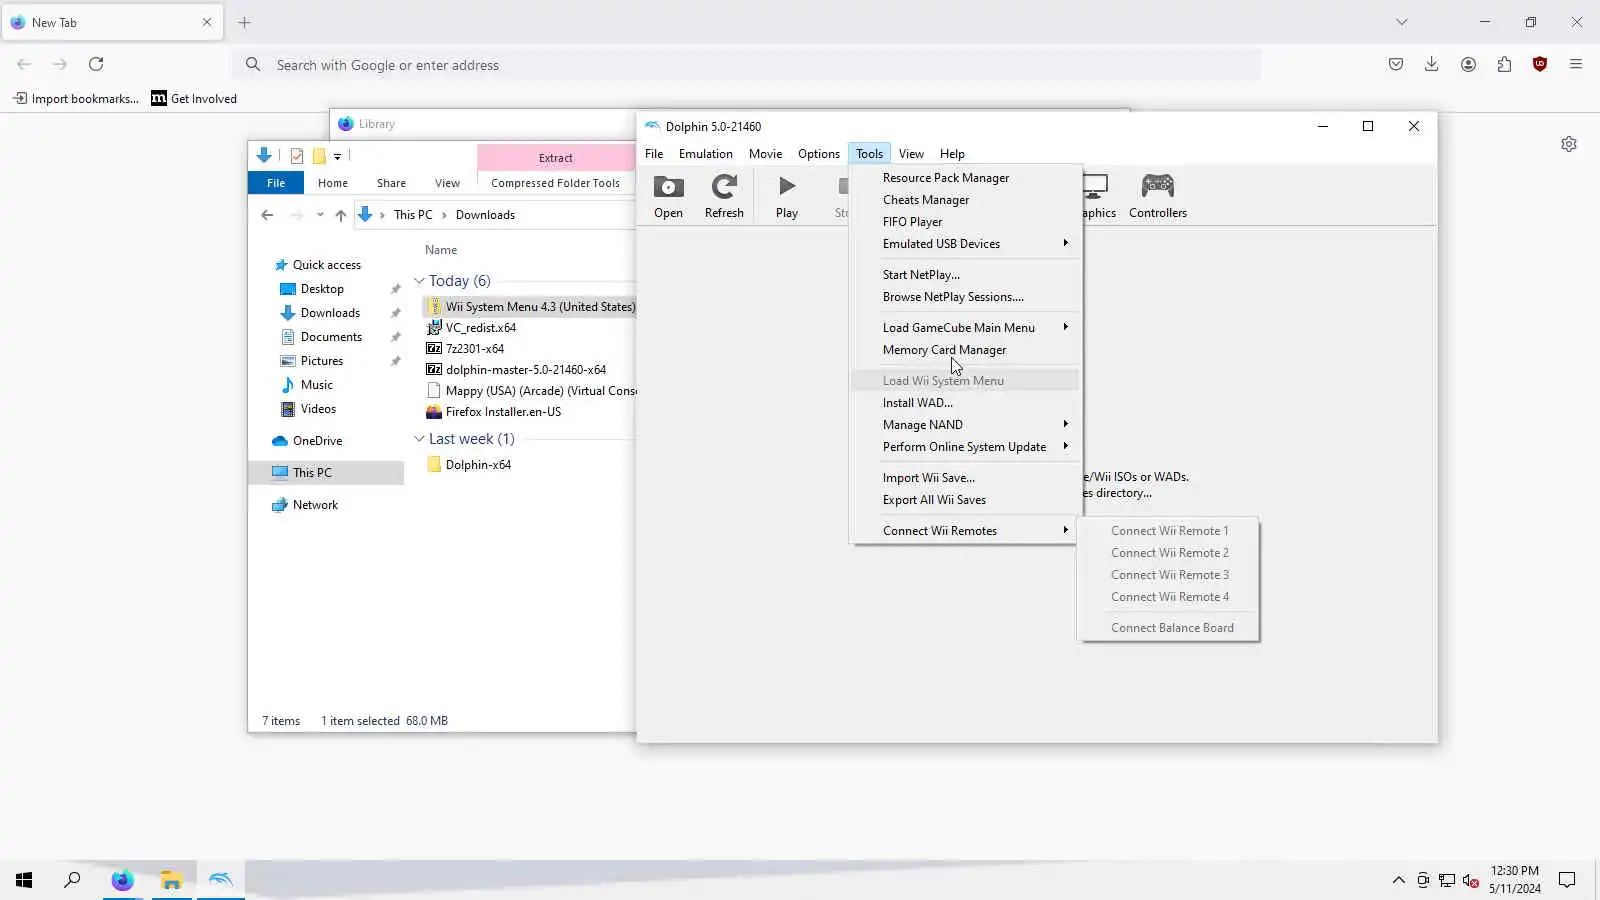The width and height of the screenshot is (1600, 900).
Task: Switch to Share ribbon tab in Explorer
Action: tap(391, 183)
